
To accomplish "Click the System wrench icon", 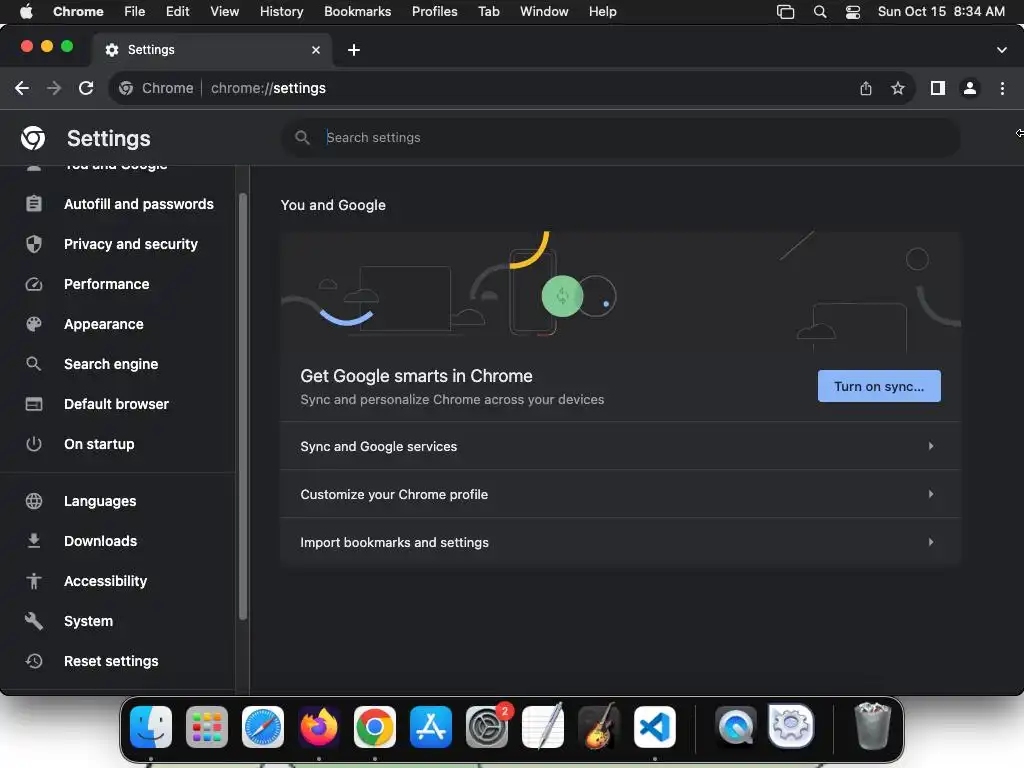I will (x=33, y=621).
